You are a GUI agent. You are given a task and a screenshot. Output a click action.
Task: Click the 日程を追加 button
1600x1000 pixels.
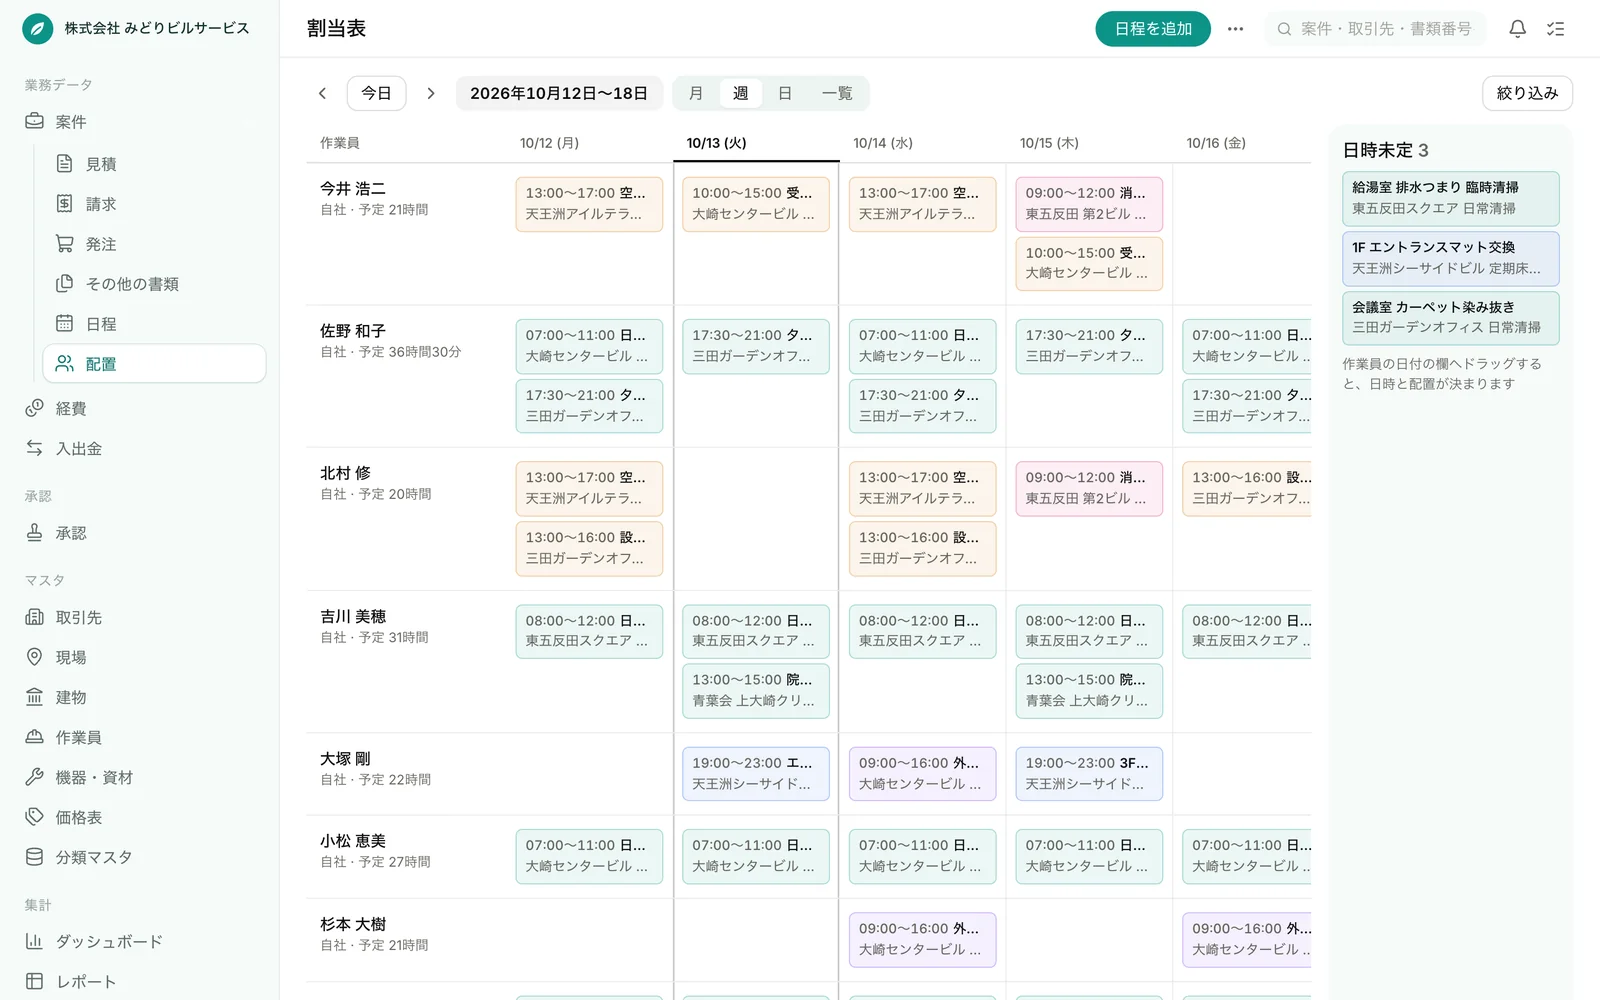tap(1153, 29)
